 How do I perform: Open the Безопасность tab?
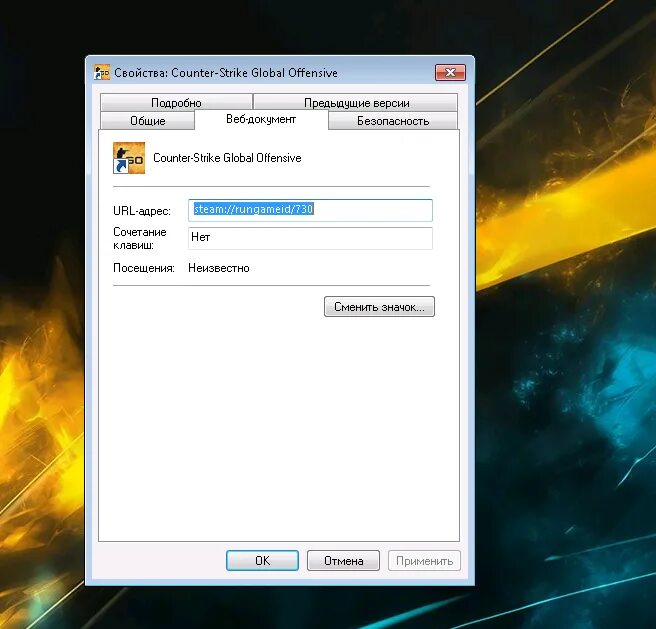393,121
